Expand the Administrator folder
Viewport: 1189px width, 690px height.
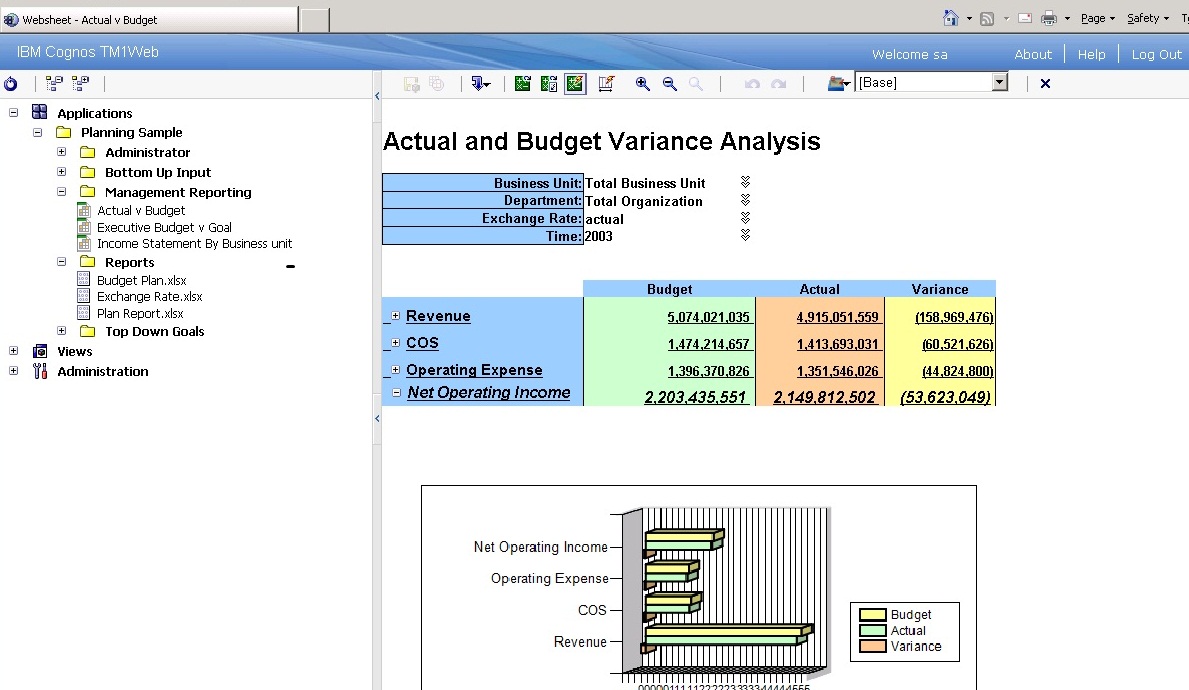point(61,152)
